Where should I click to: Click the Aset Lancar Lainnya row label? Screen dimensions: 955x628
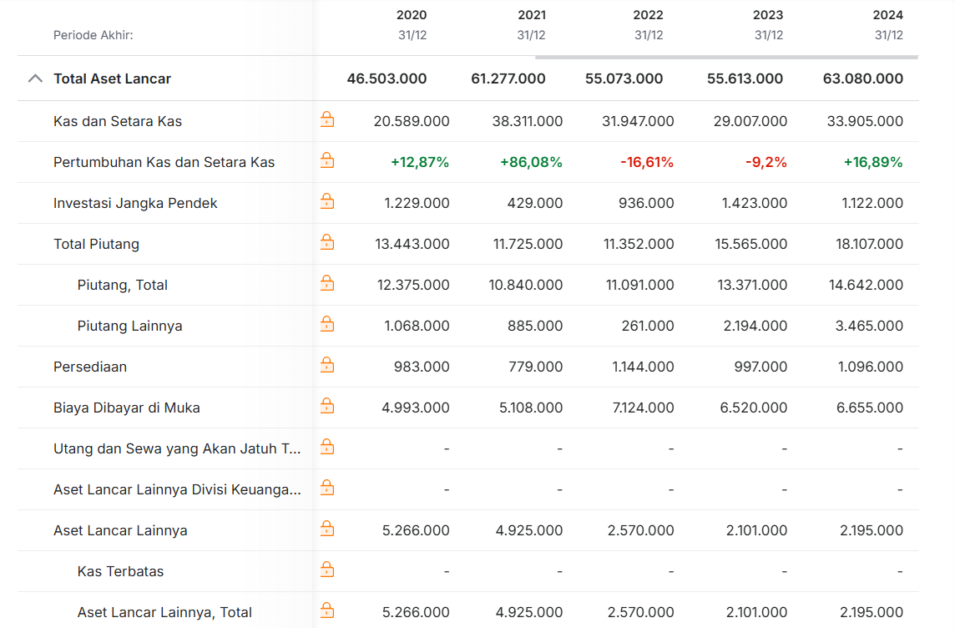120,531
